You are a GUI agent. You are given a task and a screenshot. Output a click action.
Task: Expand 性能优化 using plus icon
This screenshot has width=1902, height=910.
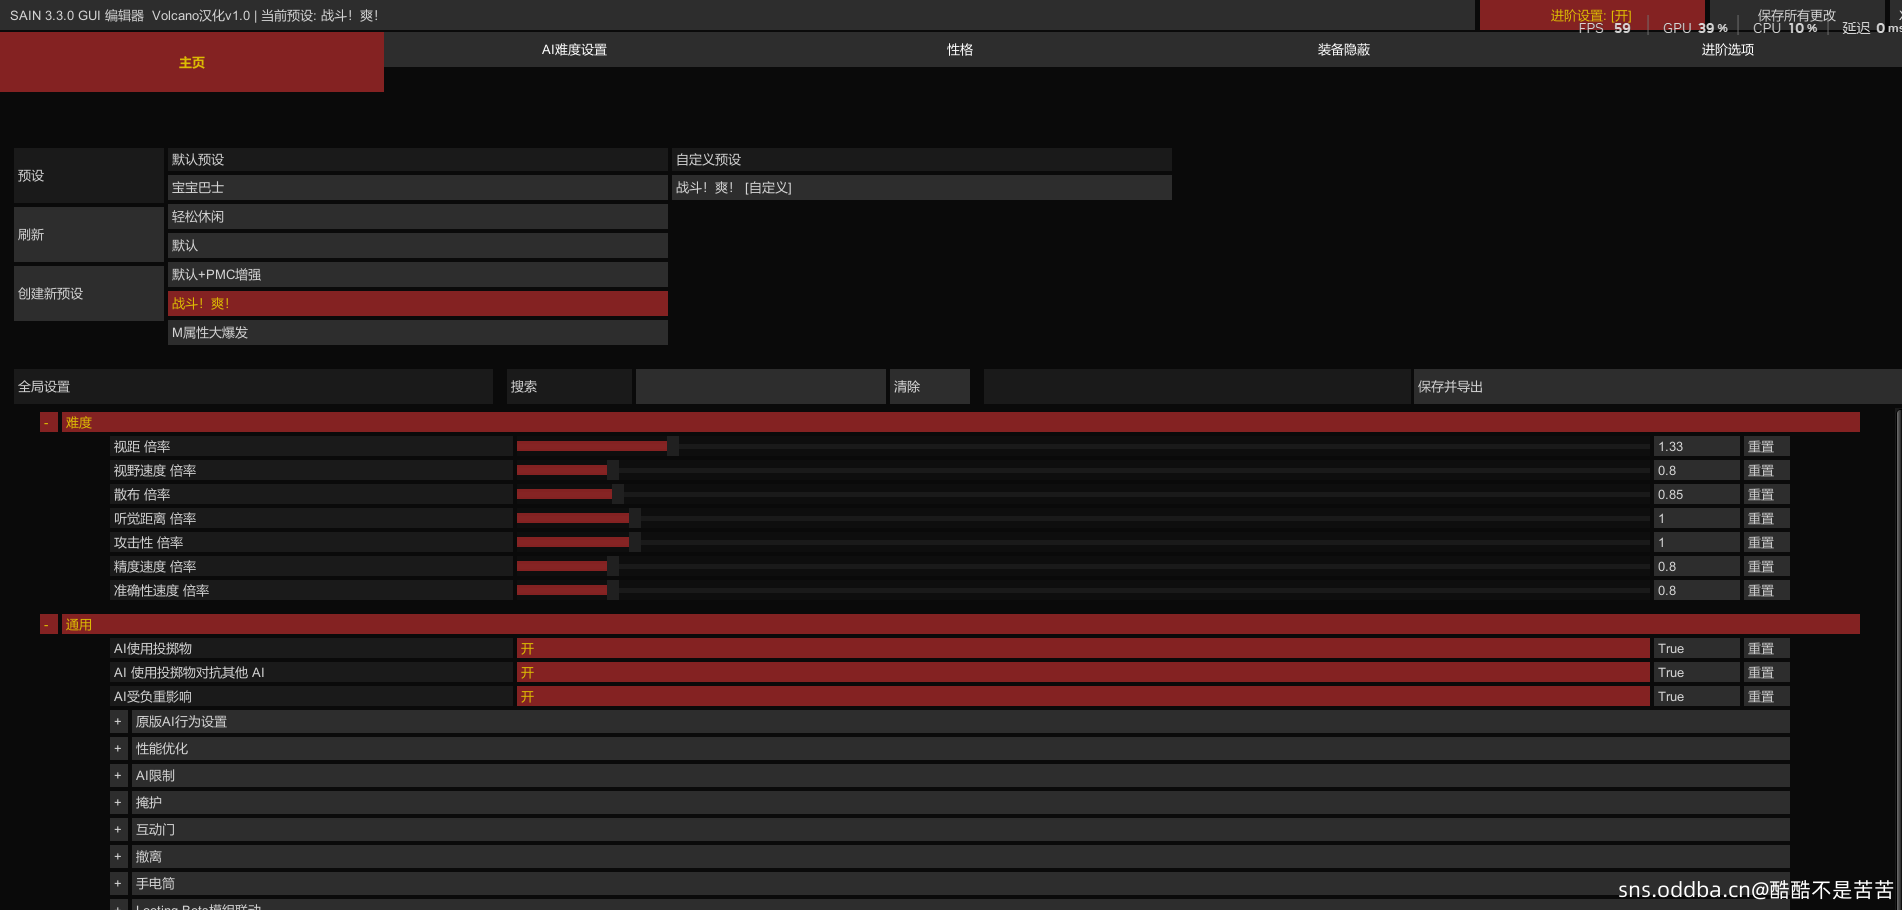pyautogui.click(x=118, y=749)
